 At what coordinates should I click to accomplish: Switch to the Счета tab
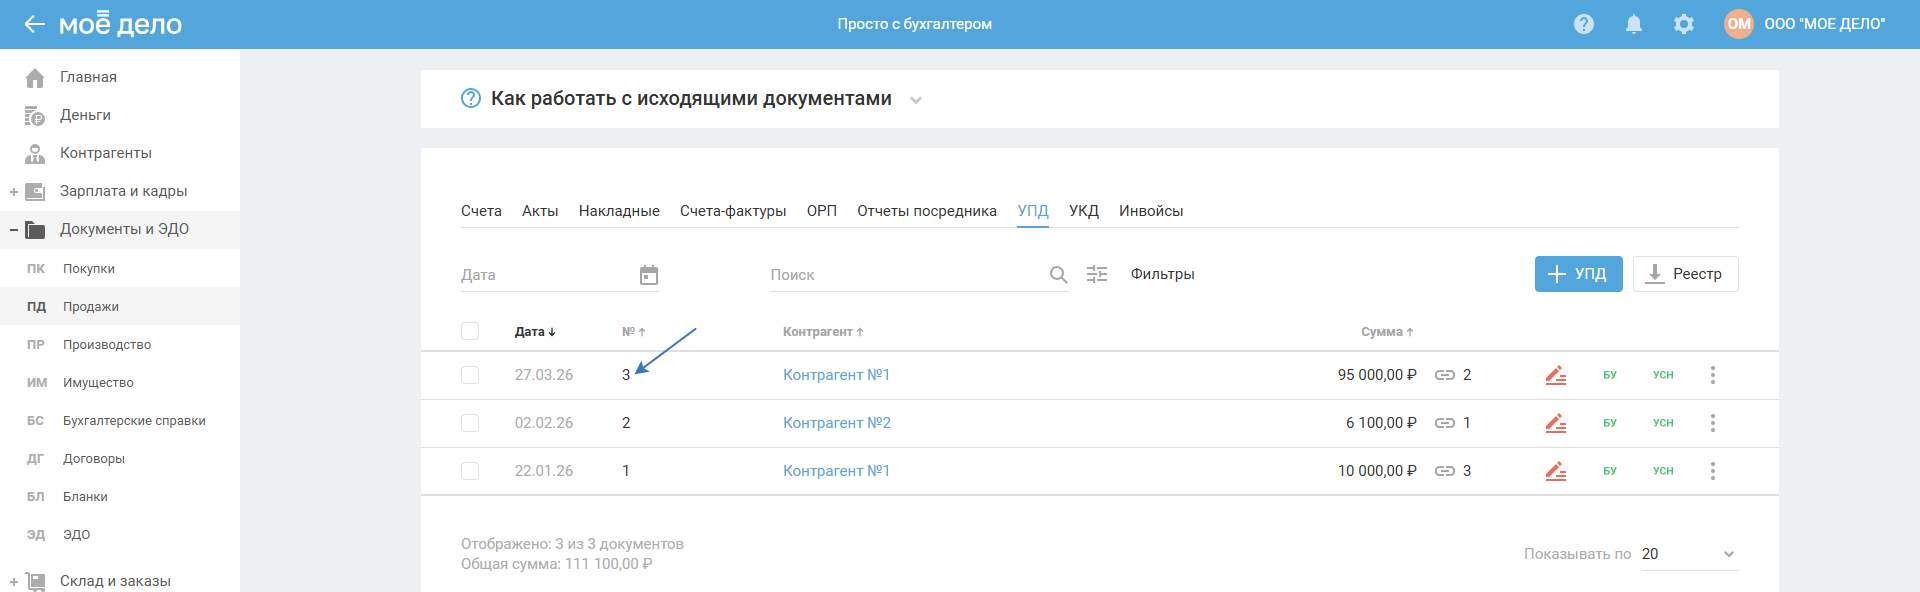[481, 211]
